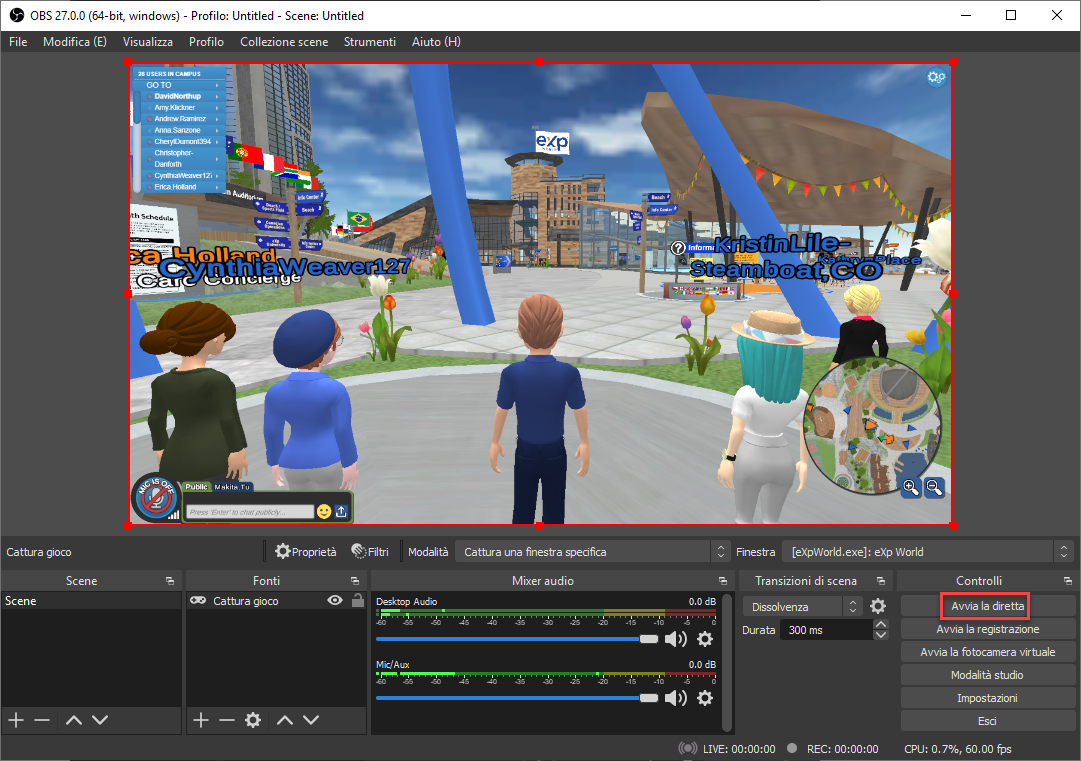
Task: Toggle visibility of the Cattura gioco source
Action: click(x=335, y=601)
